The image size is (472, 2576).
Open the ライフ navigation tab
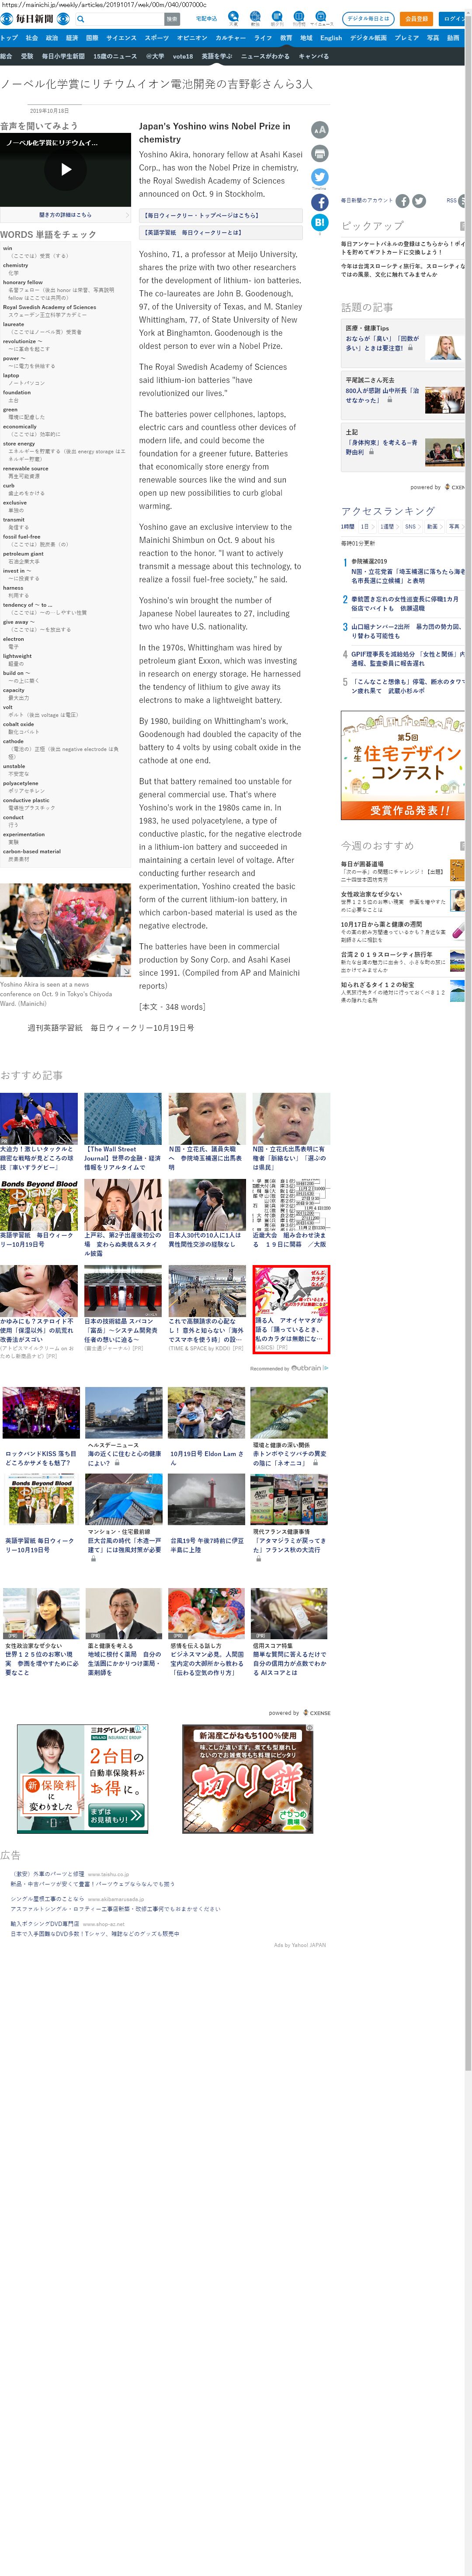(x=263, y=38)
